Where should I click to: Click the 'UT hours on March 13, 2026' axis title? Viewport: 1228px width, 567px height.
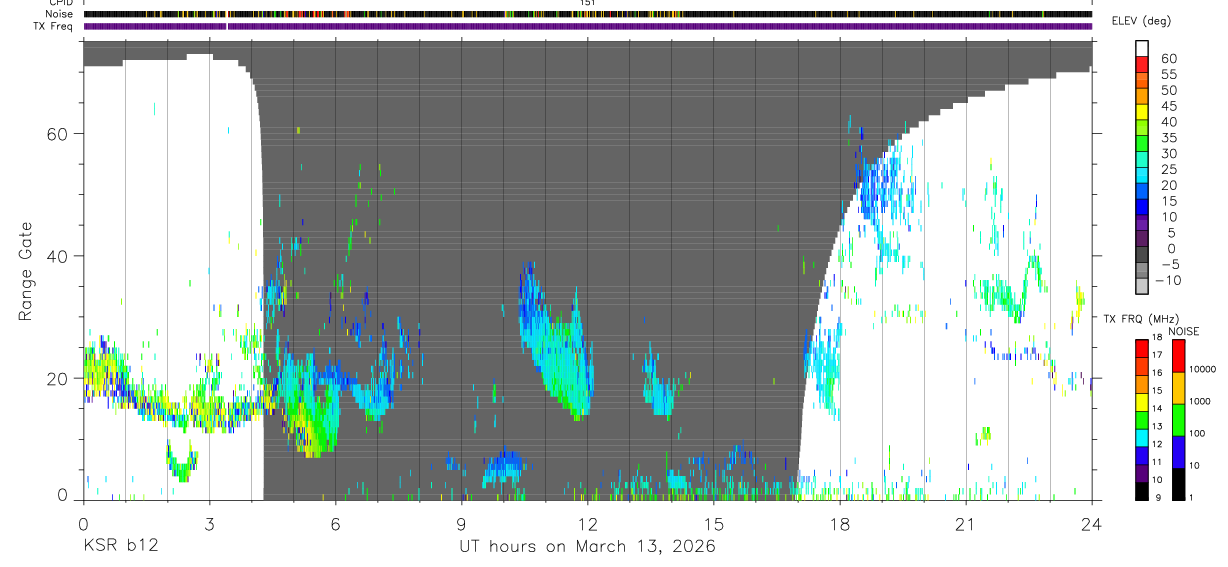coord(587,546)
